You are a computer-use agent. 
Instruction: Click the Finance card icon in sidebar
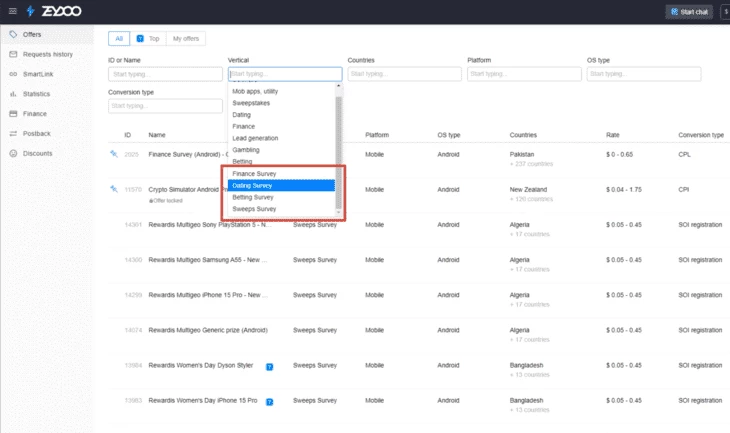13,114
